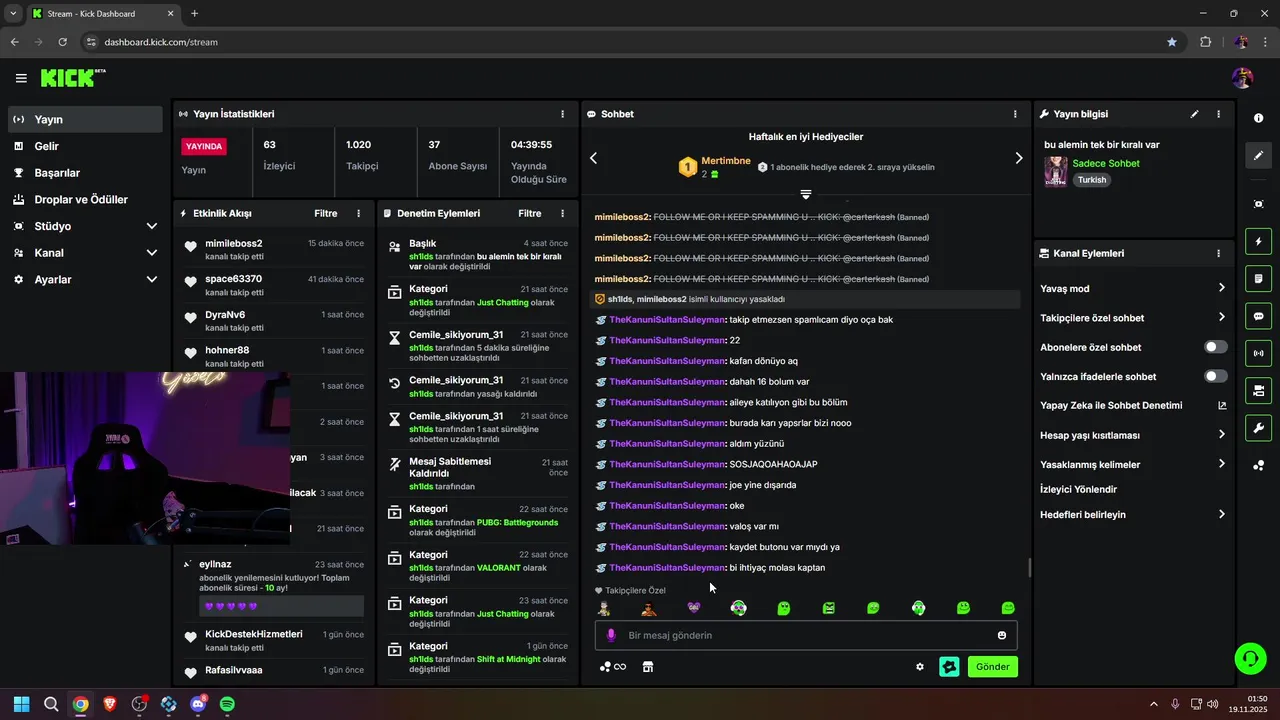Image resolution: width=1280 pixels, height=720 pixels.
Task: Open Discord from the taskbar
Action: 198,704
